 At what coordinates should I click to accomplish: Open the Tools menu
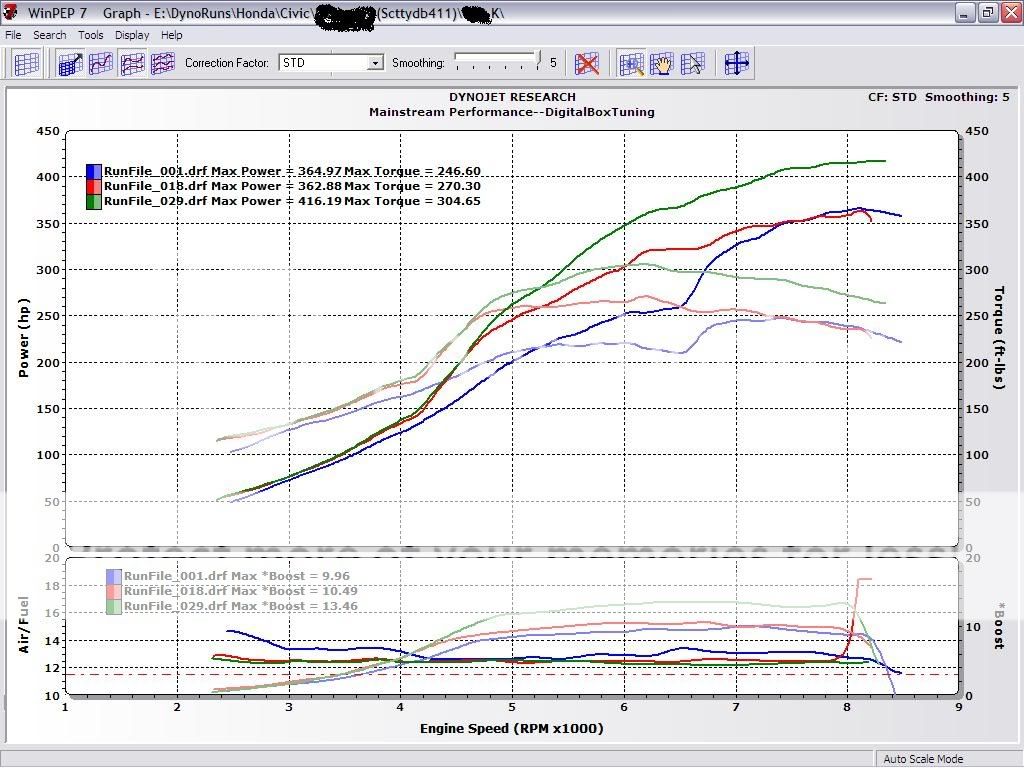point(91,35)
